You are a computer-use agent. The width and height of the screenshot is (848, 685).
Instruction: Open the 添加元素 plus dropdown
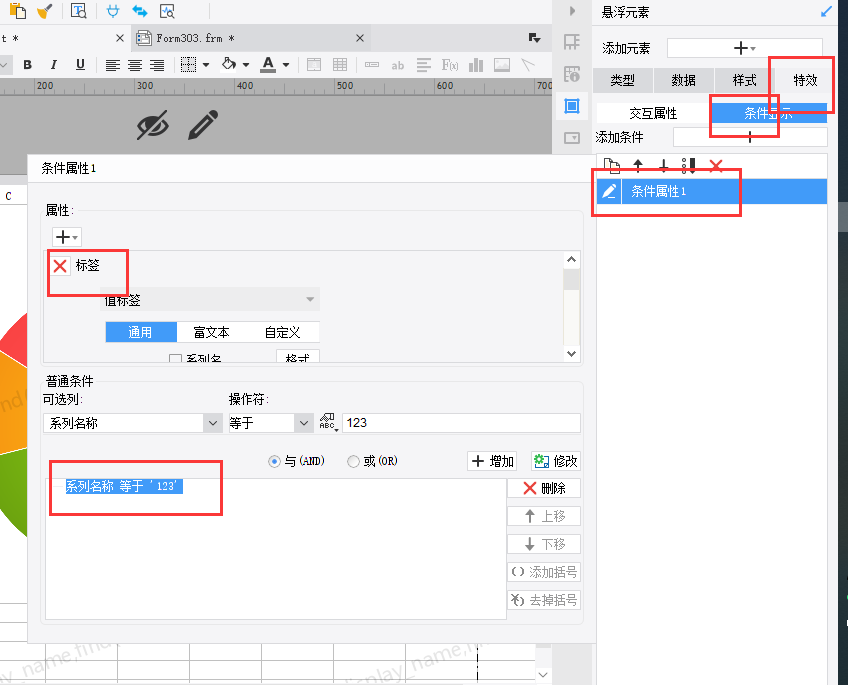click(x=745, y=48)
